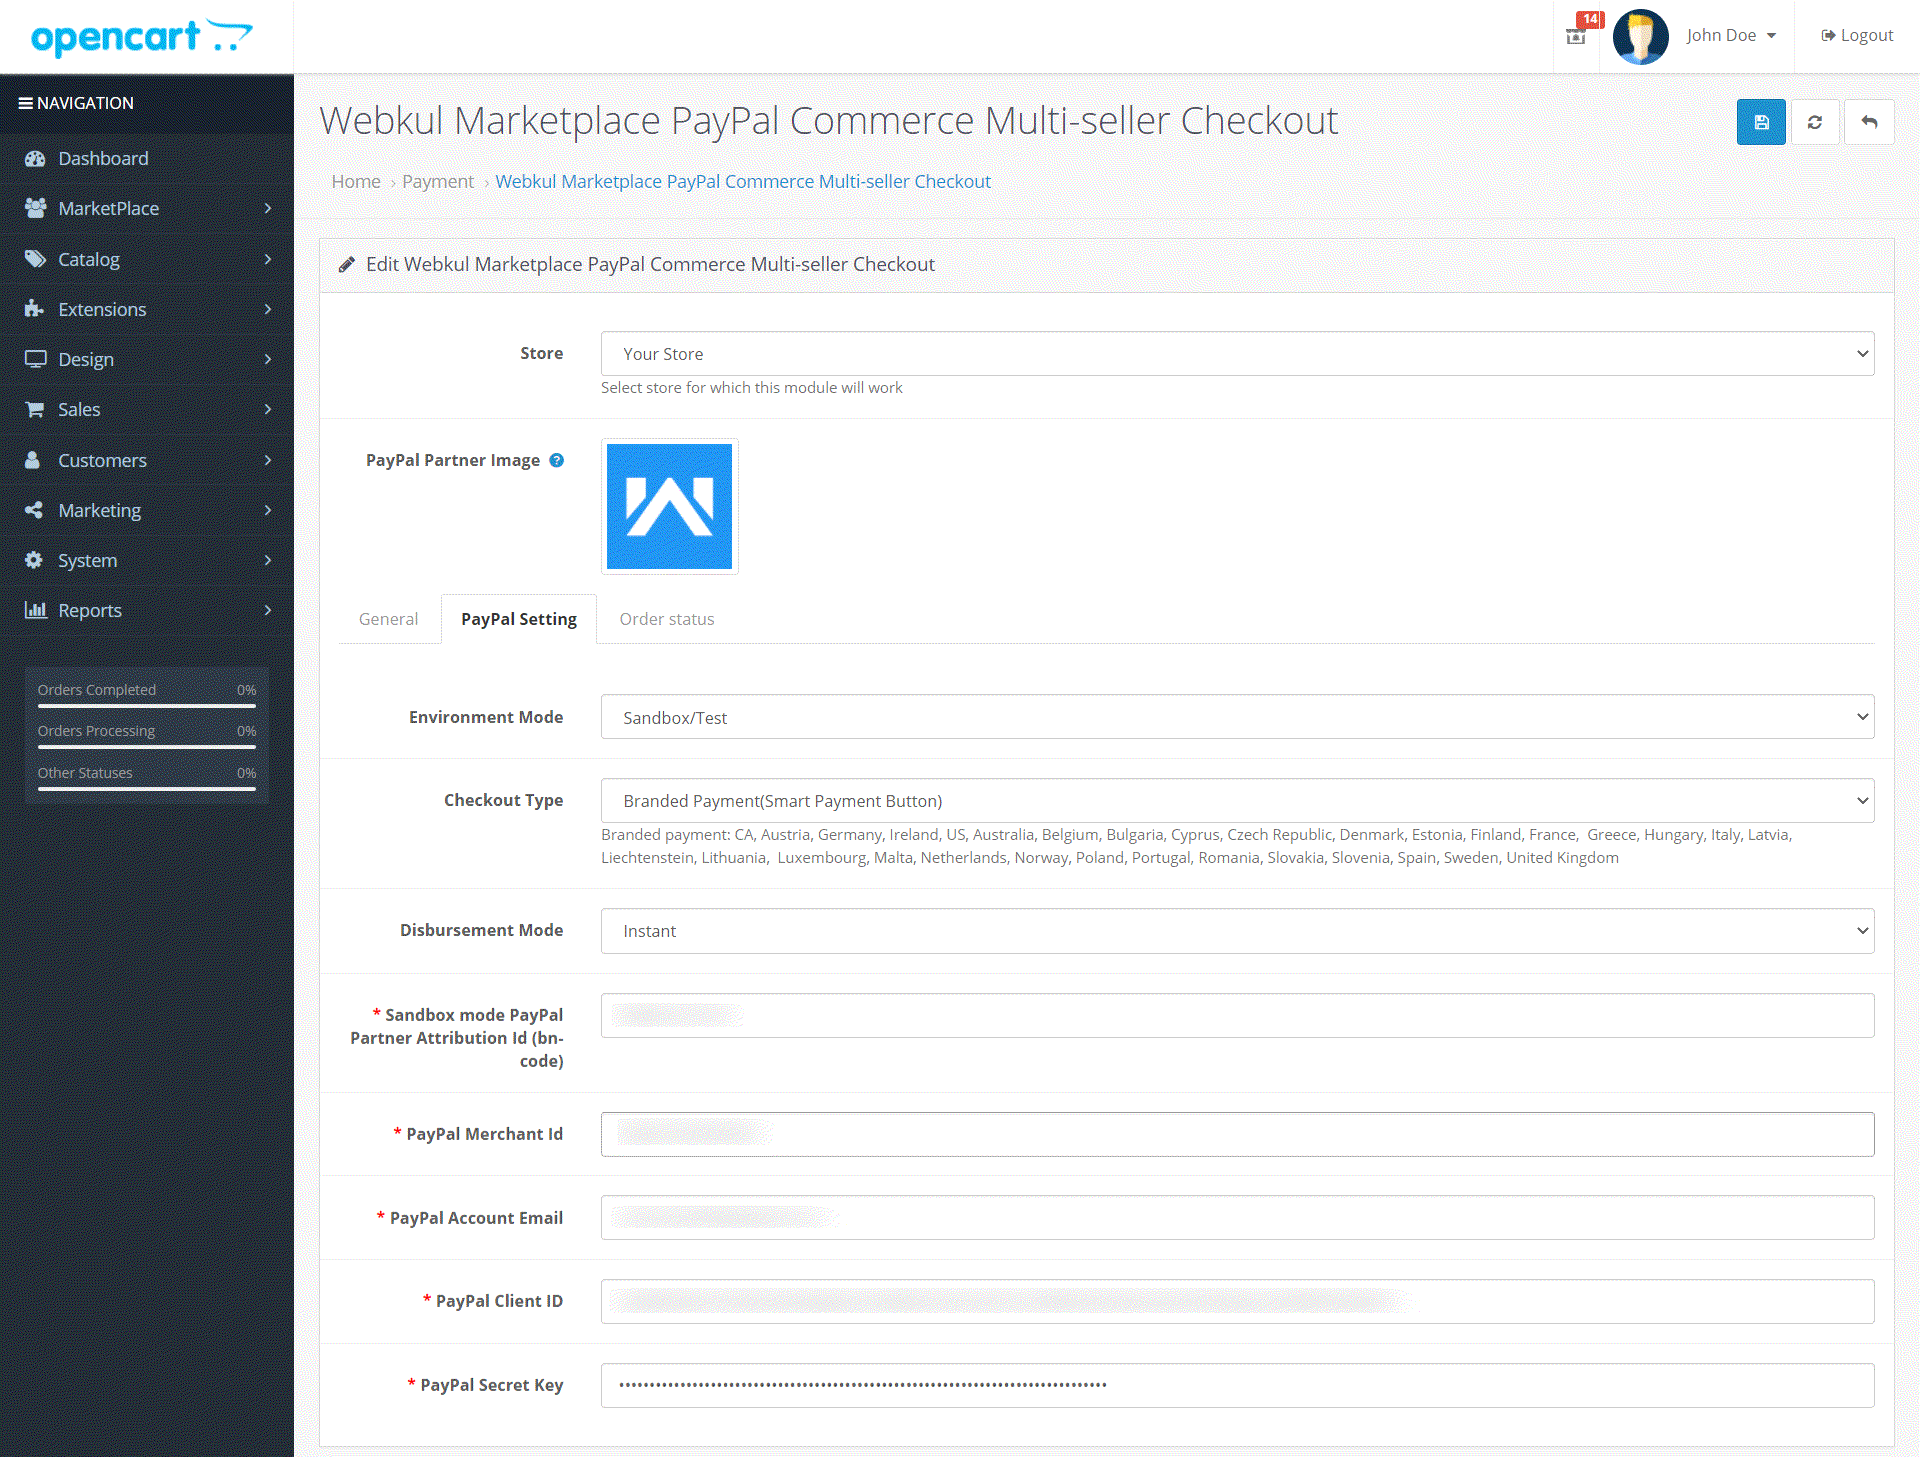Click the edit pencil icon in panel heading
Screen dimensions: 1920x1457
pyautogui.click(x=347, y=264)
